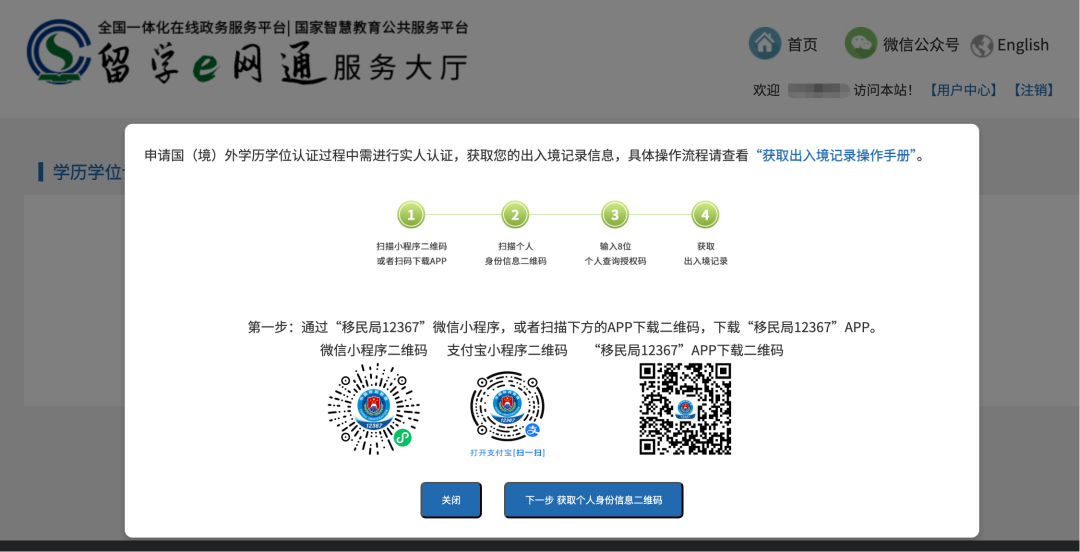
Task: Click the 支付宝小程序二维码 label
Action: [508, 350]
